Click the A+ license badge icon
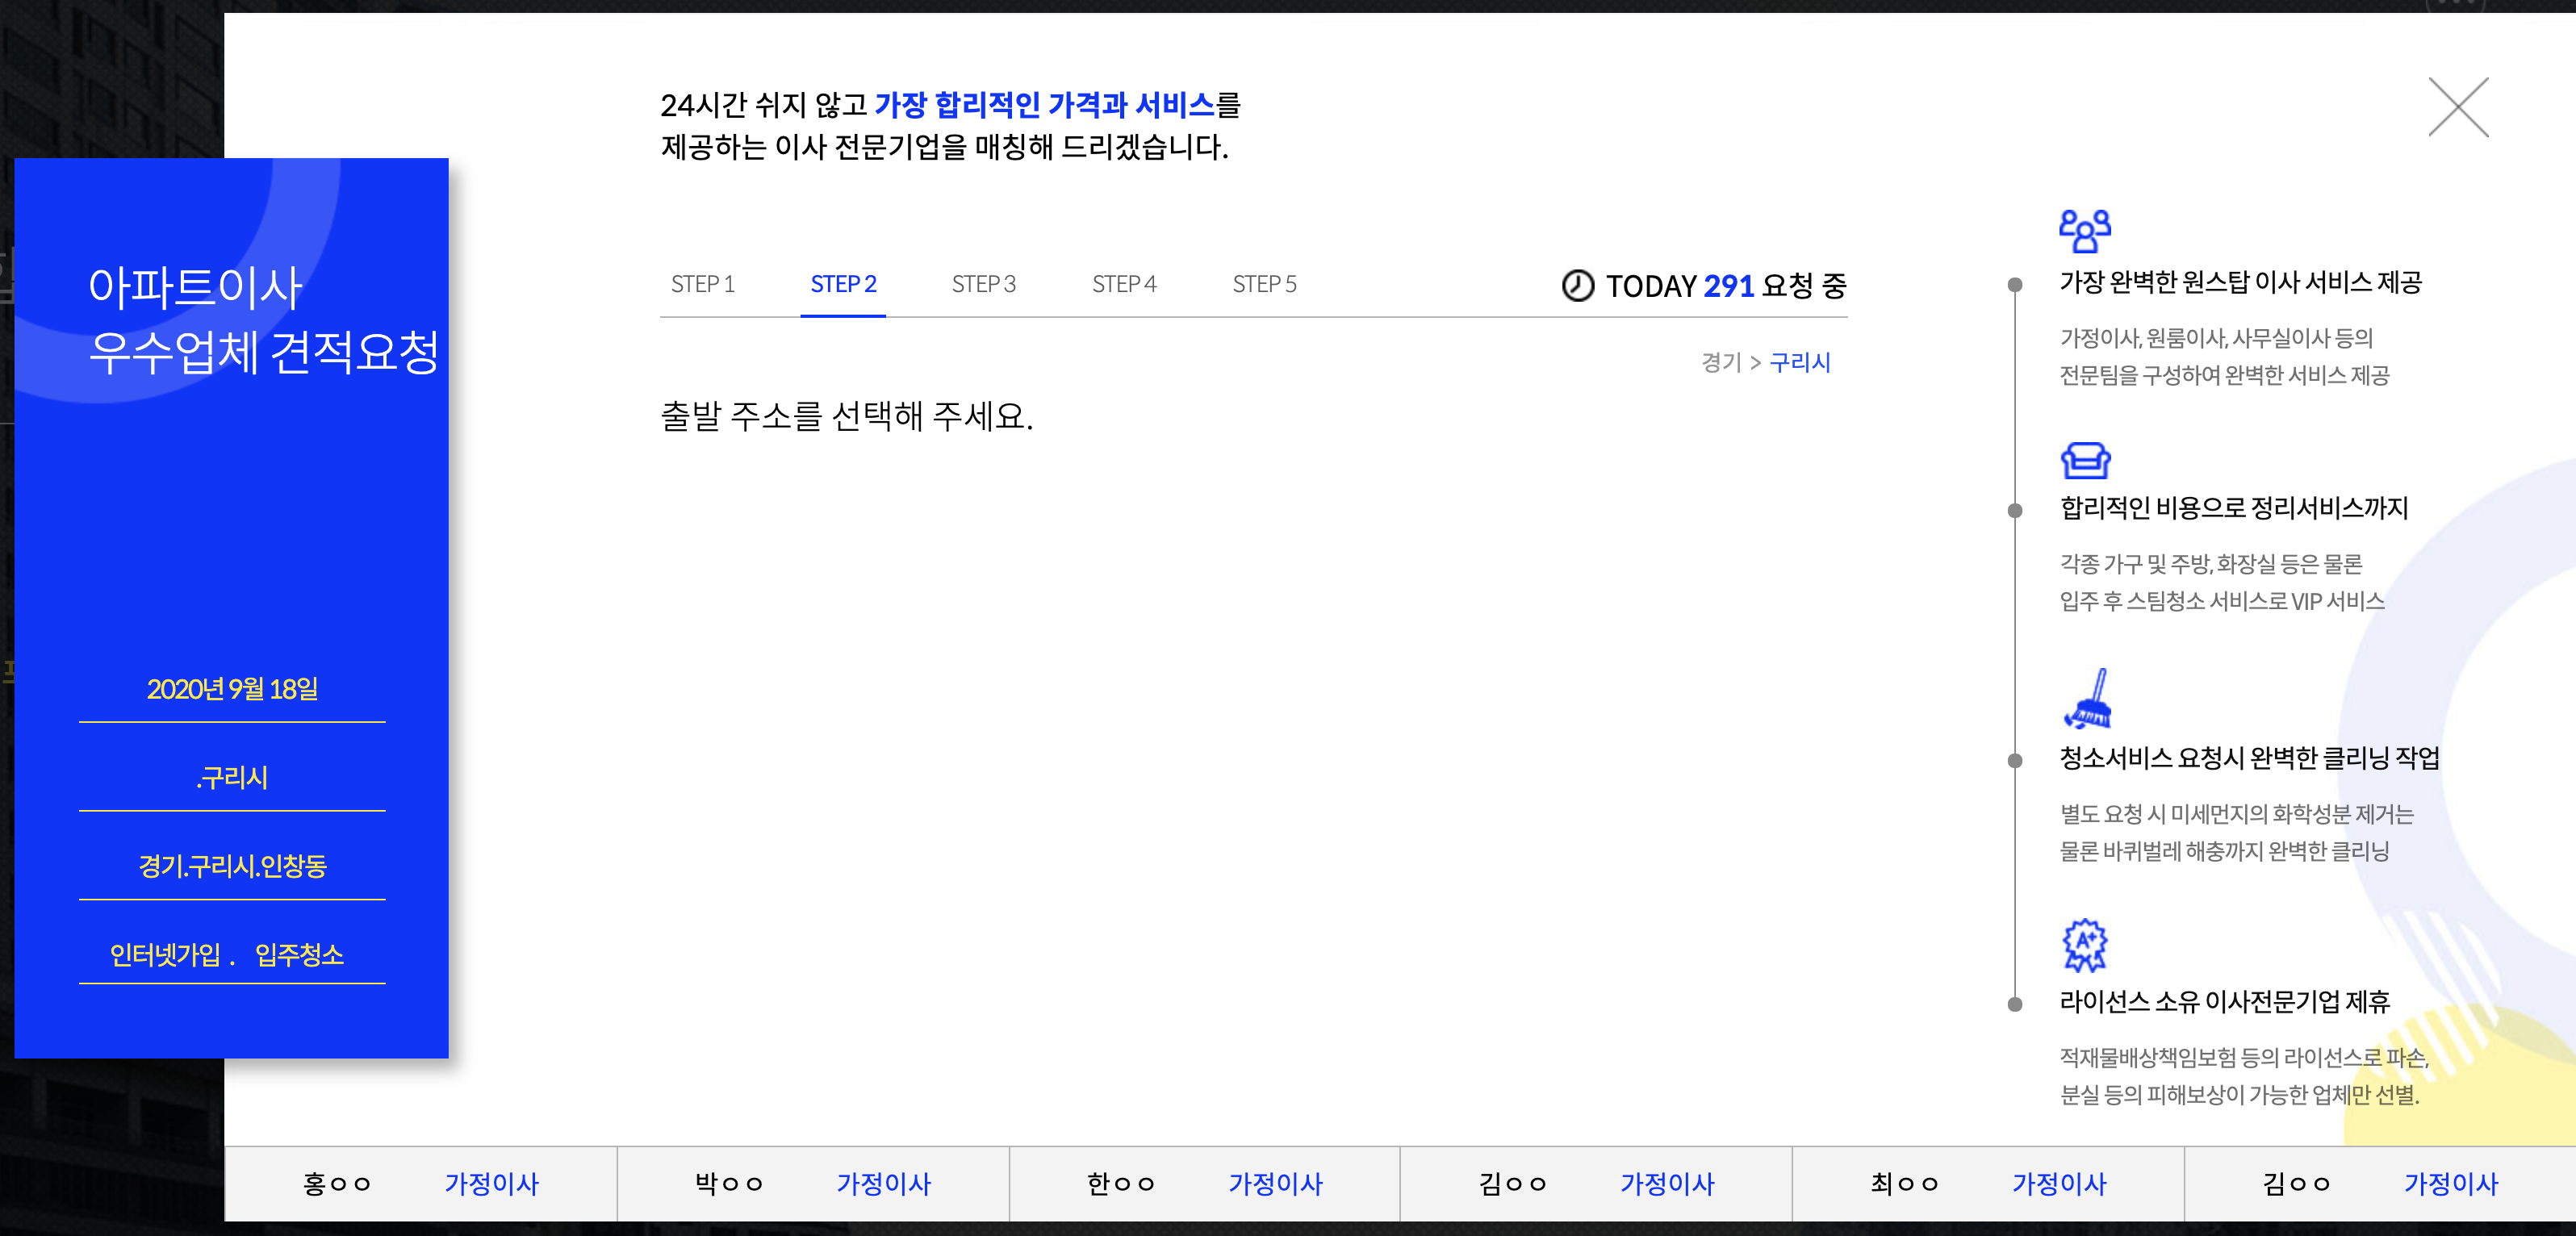Image resolution: width=2576 pixels, height=1236 pixels. tap(2084, 944)
